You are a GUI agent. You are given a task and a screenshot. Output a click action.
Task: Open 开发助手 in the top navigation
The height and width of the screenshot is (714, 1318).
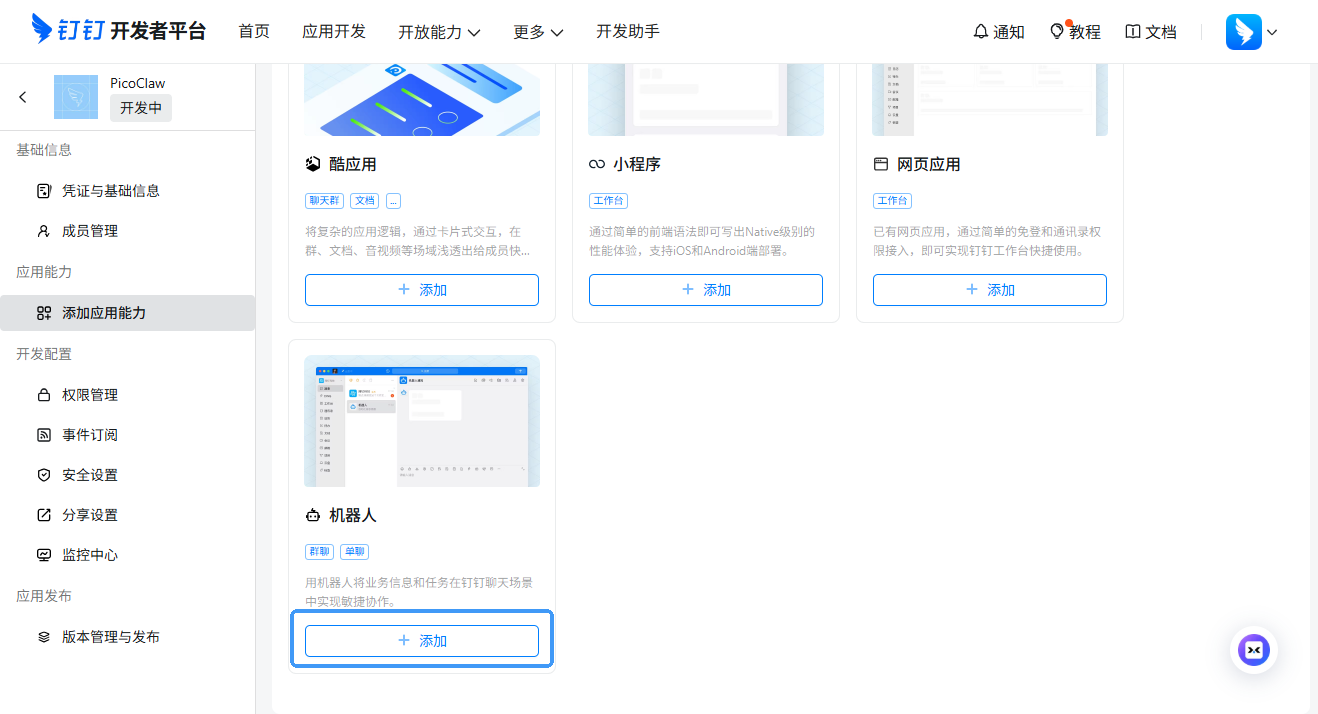[628, 32]
